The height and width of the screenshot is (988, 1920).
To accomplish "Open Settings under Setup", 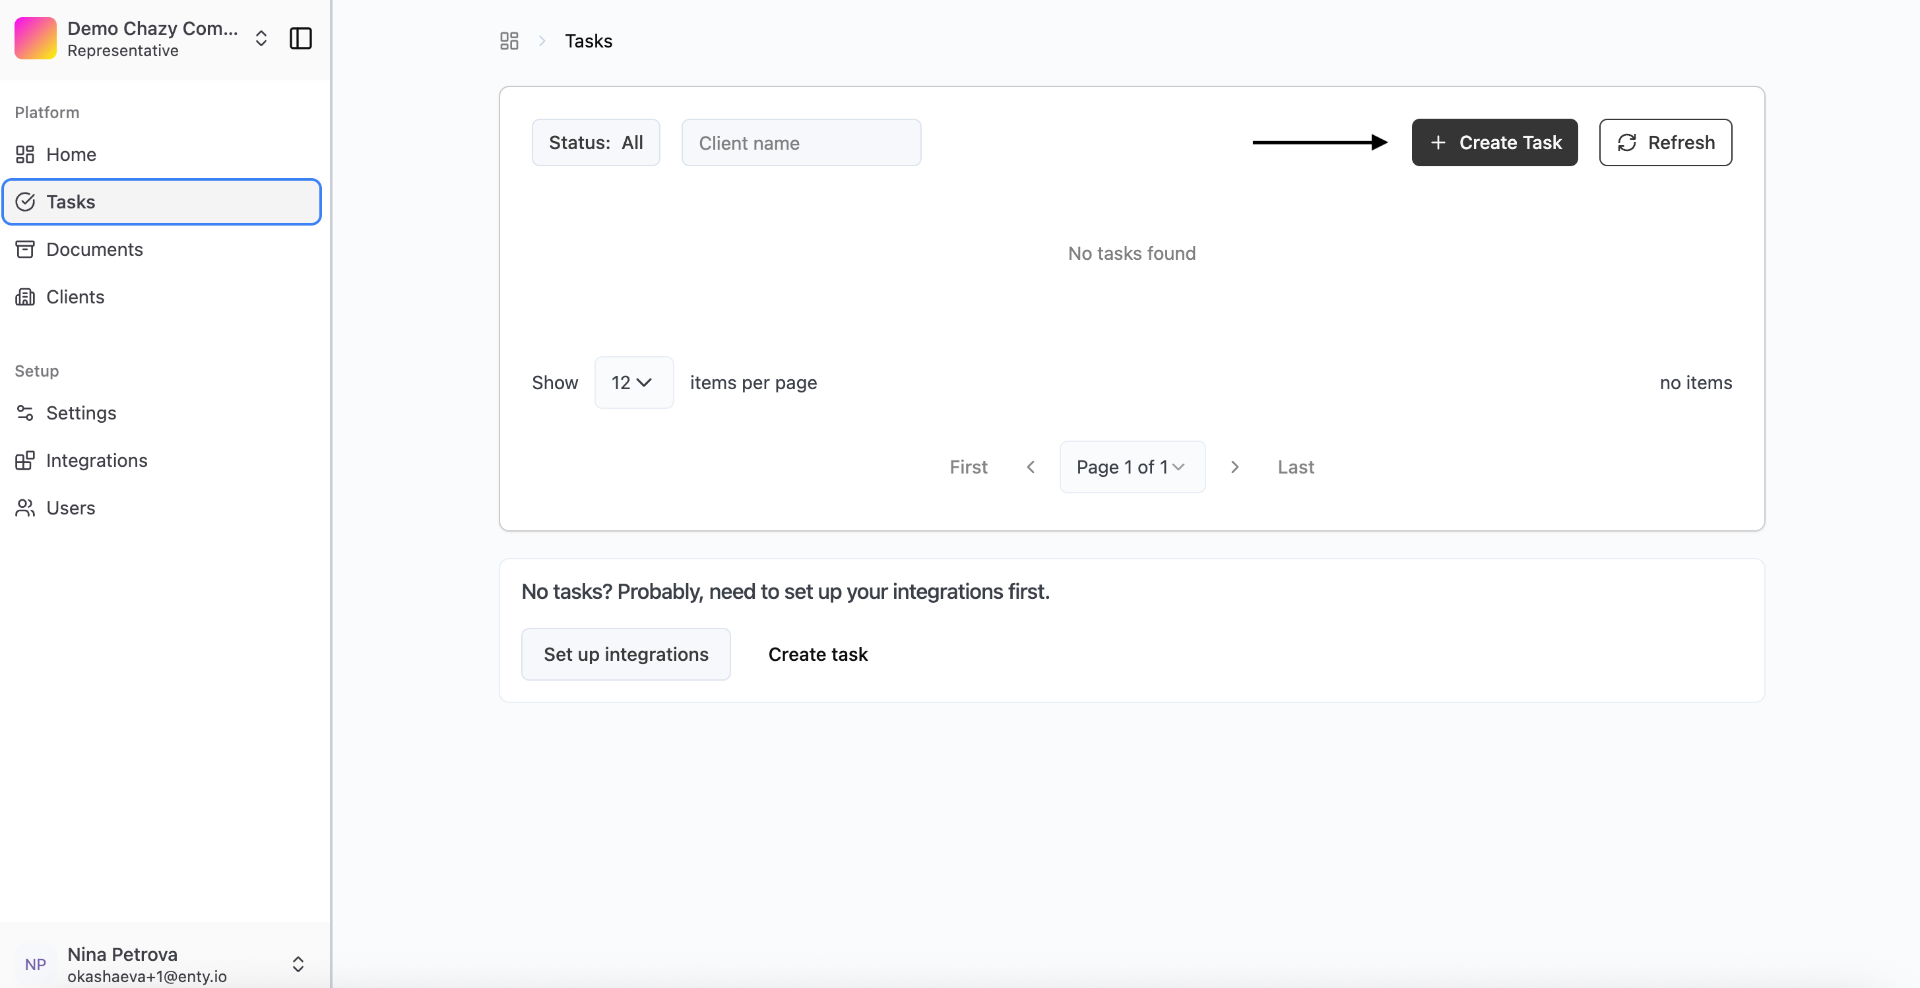I will (162, 413).
